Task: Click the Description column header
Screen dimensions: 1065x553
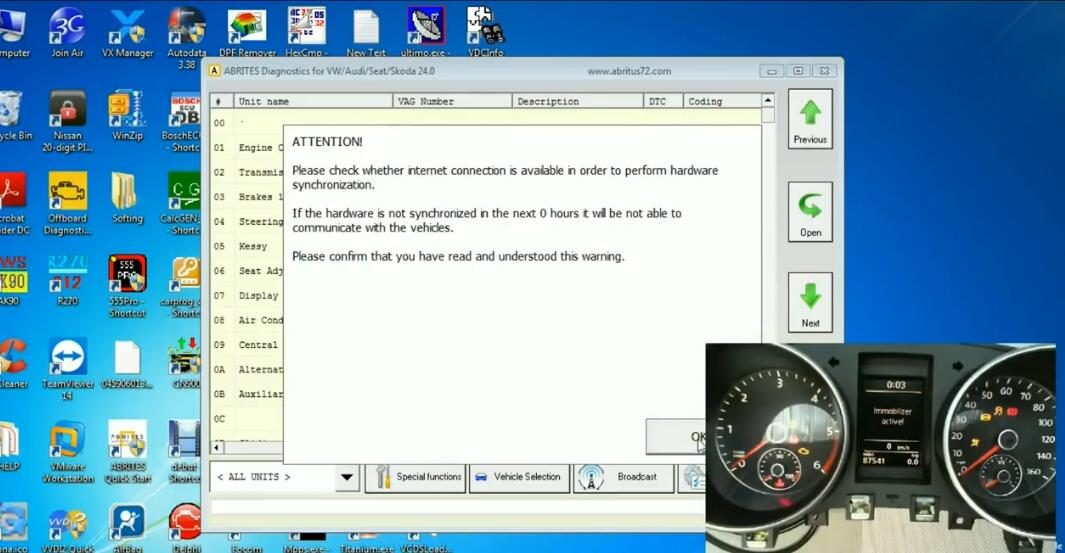Action: (x=577, y=101)
